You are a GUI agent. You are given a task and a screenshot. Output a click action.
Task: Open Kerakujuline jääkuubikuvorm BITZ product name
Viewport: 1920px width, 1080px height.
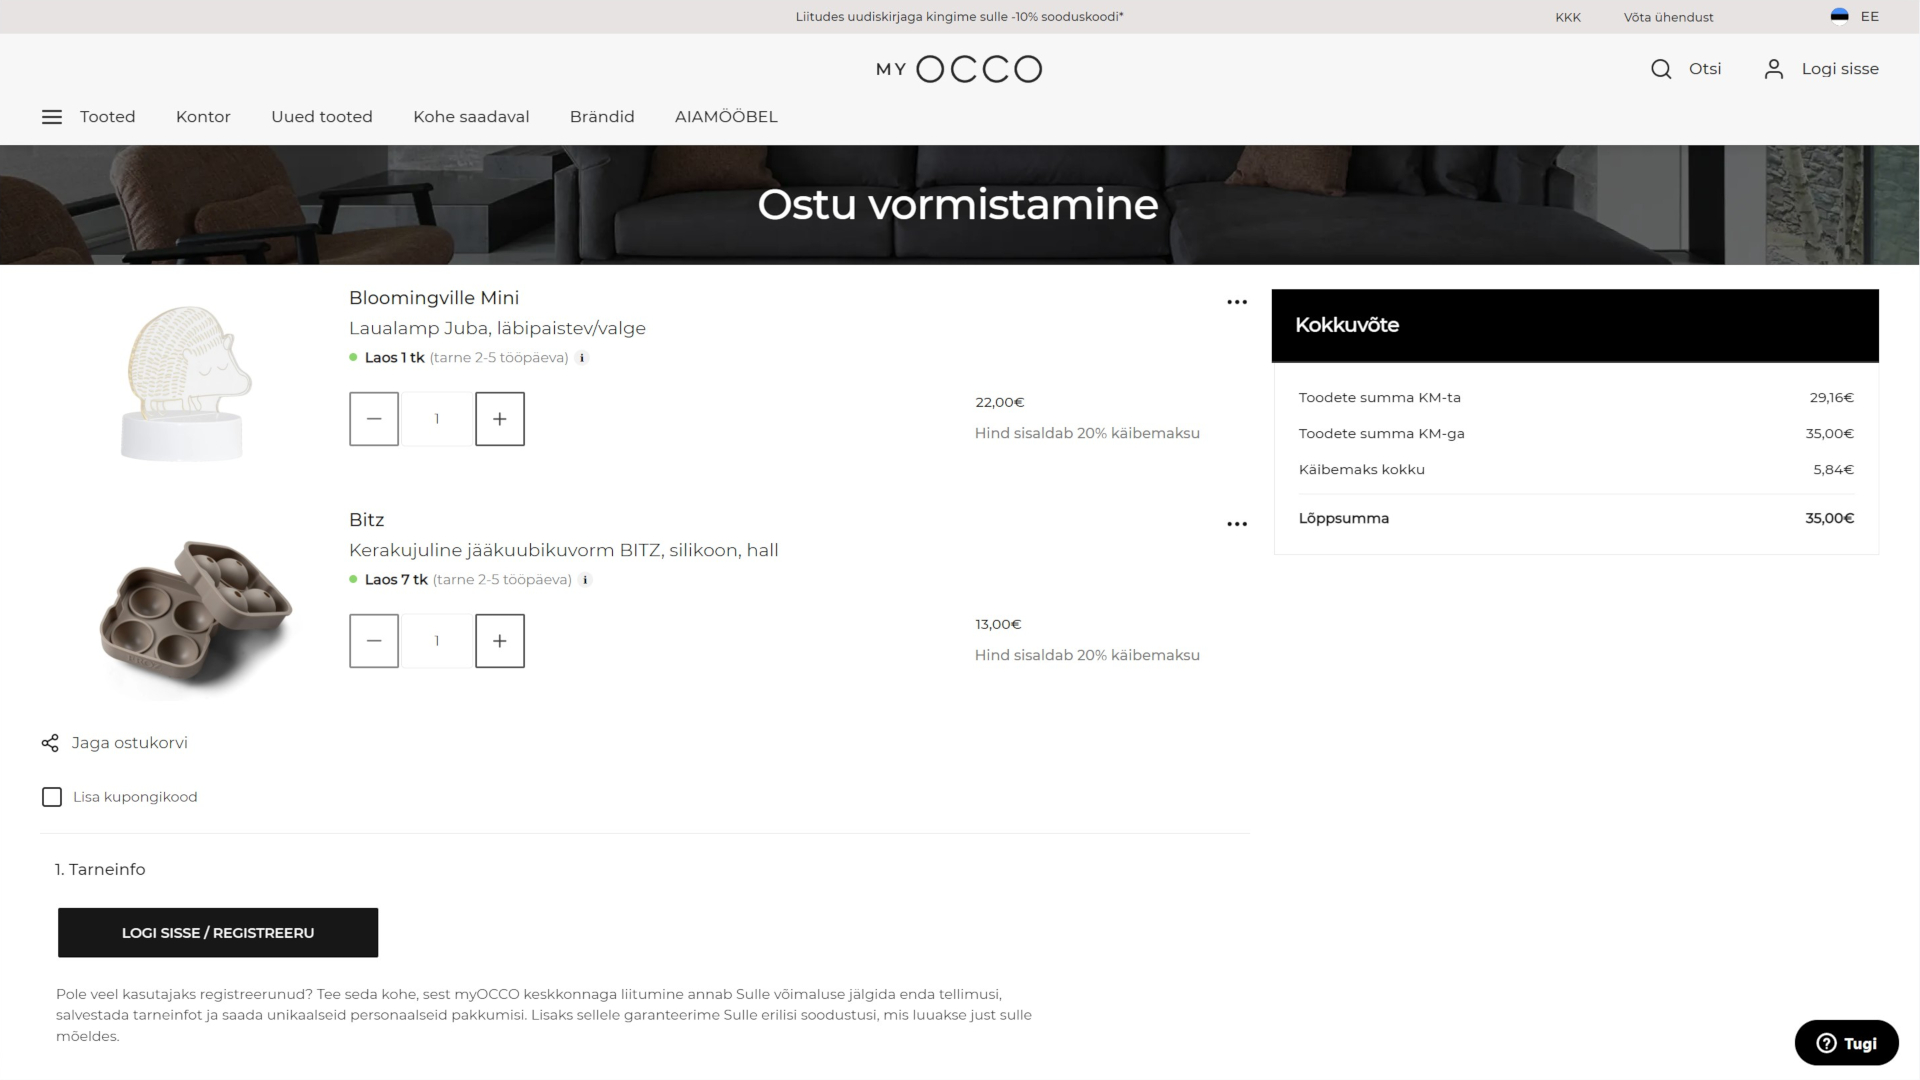coord(563,550)
